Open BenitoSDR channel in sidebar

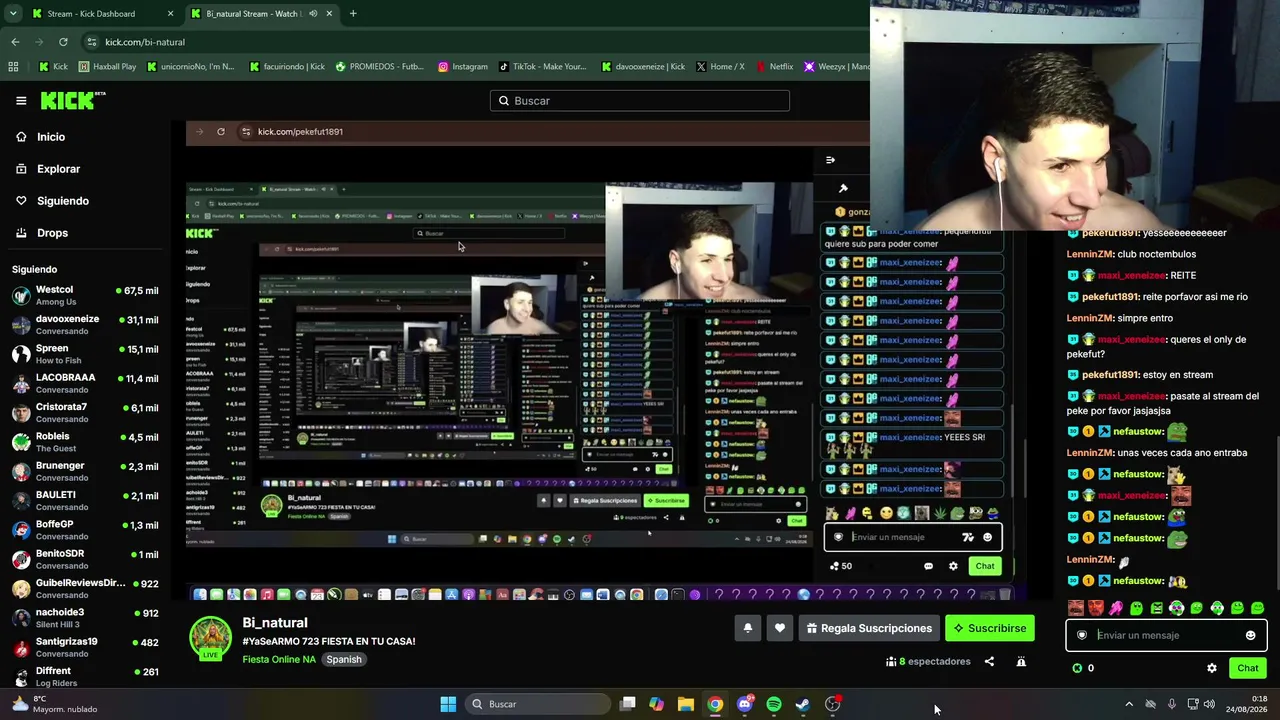coord(86,559)
